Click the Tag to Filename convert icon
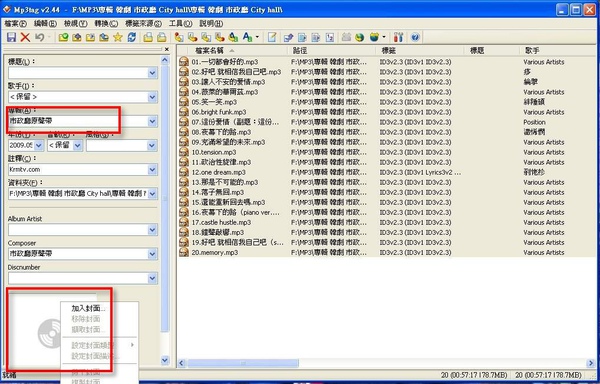 point(179,37)
